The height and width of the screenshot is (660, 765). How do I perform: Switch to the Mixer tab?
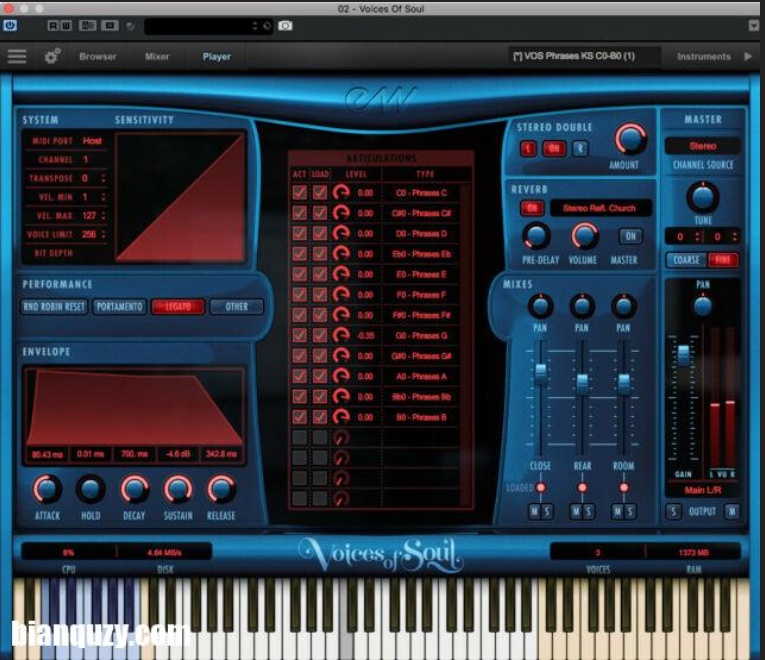[x=157, y=57]
